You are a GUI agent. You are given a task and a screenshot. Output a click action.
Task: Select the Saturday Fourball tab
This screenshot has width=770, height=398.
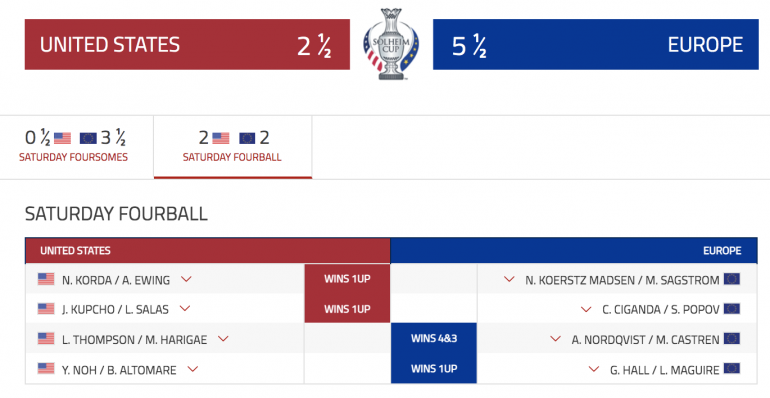point(233,147)
